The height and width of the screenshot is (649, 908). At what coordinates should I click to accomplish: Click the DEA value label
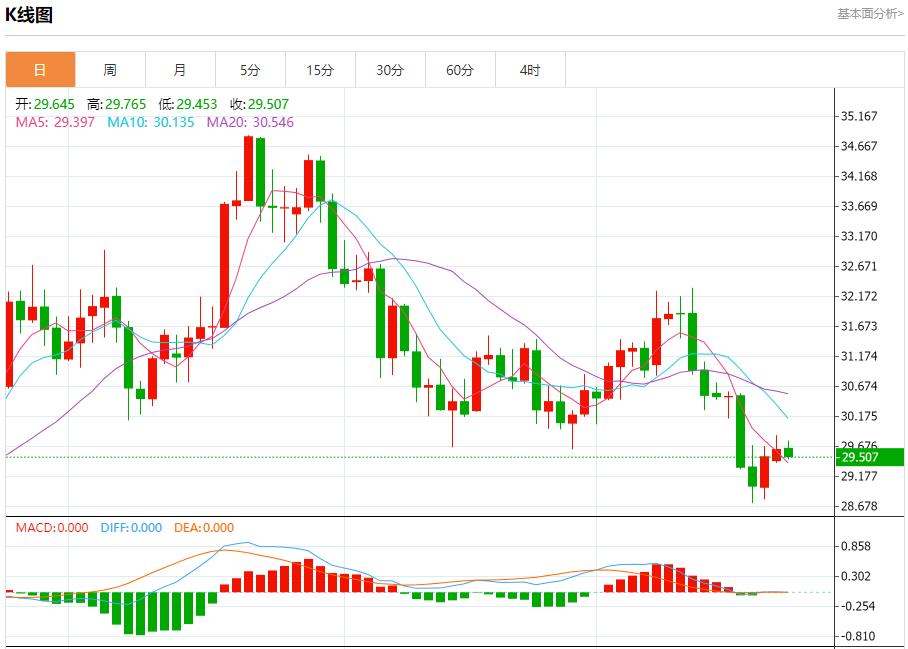coord(204,528)
